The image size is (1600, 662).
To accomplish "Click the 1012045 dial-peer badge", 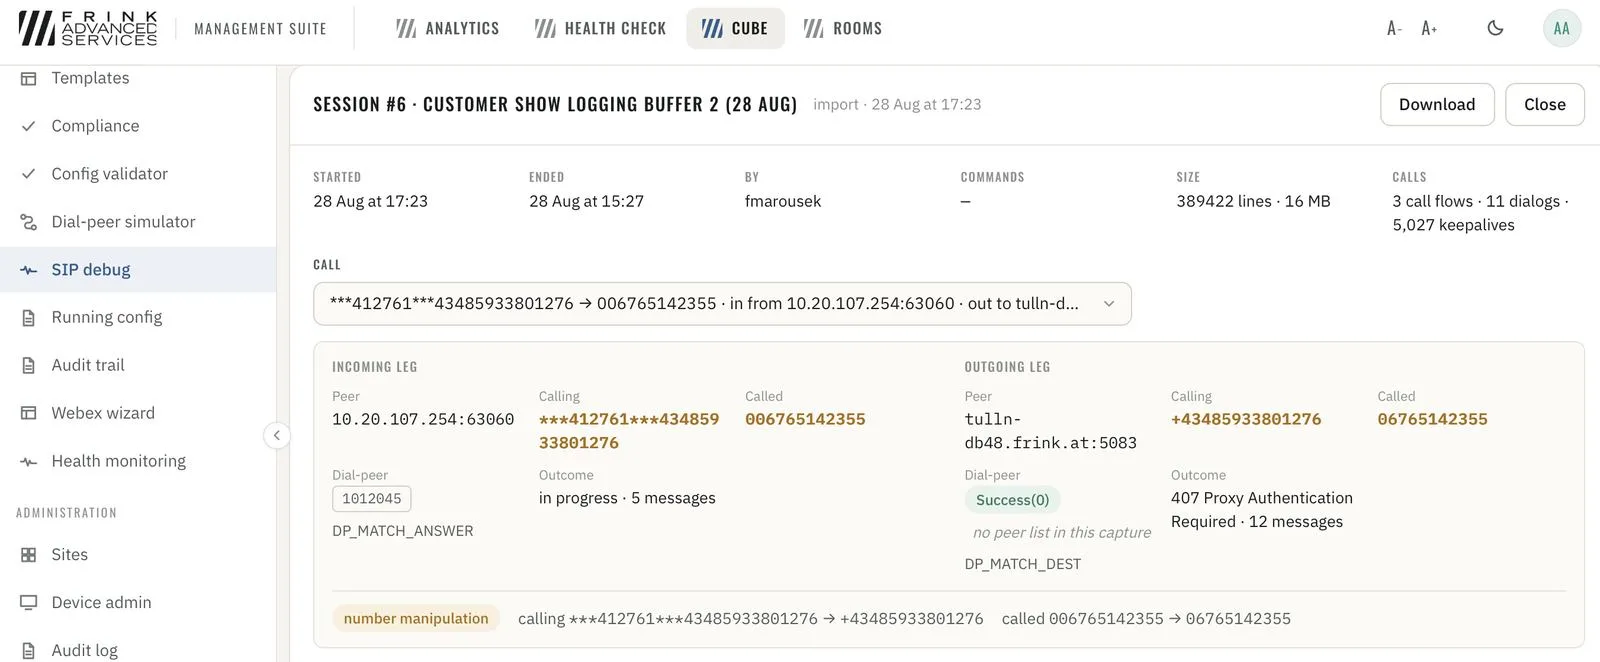I will coord(372,499).
